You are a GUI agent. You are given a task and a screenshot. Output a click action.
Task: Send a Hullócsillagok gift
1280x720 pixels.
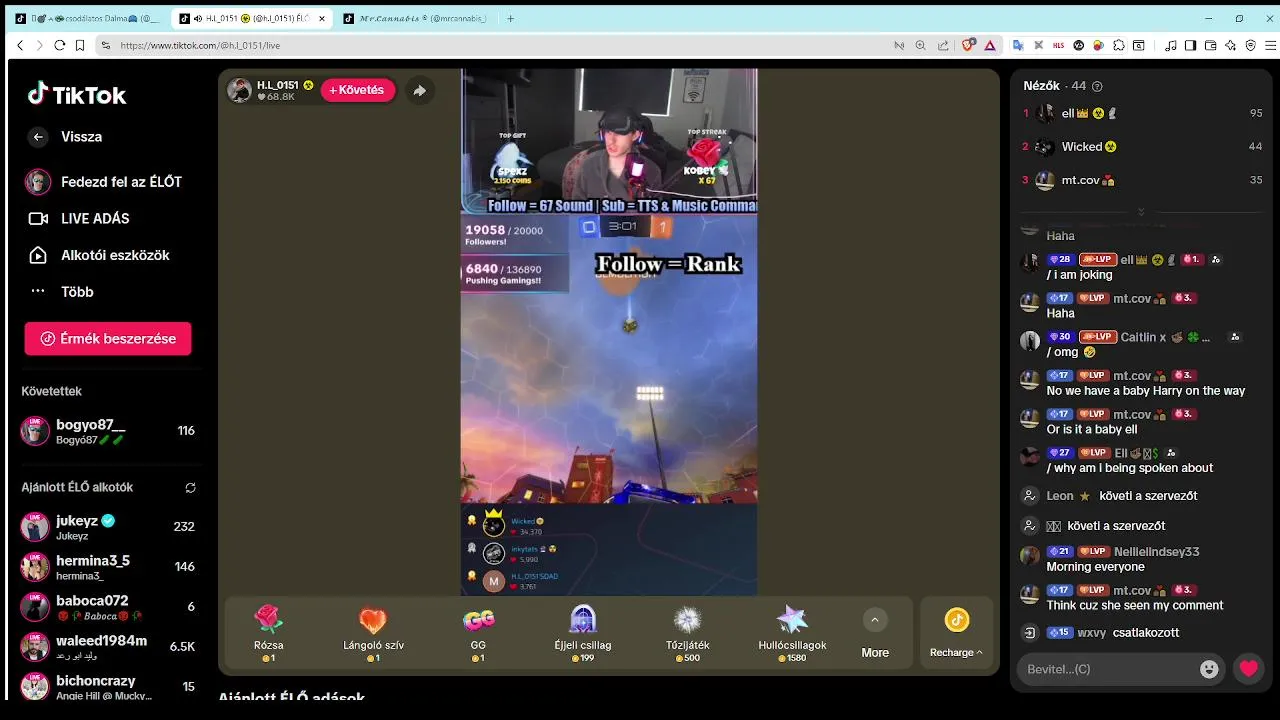[x=792, y=633]
